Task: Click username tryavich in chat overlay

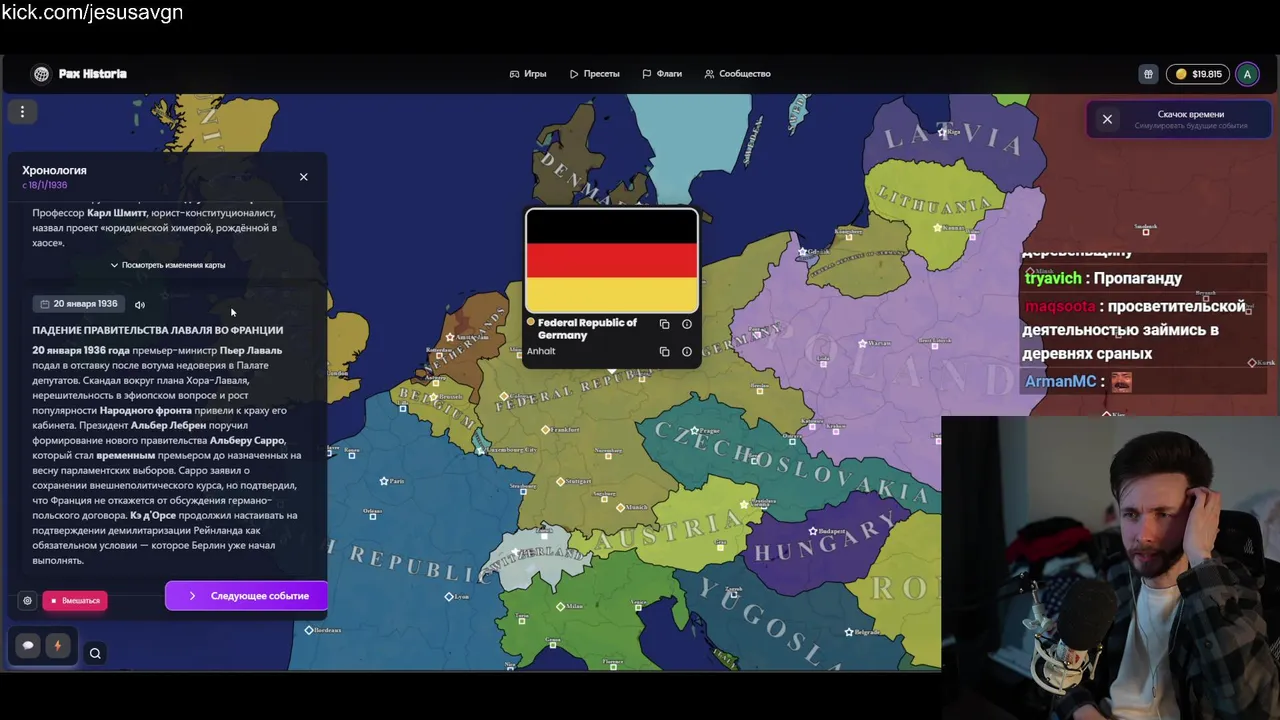Action: 1053,278
